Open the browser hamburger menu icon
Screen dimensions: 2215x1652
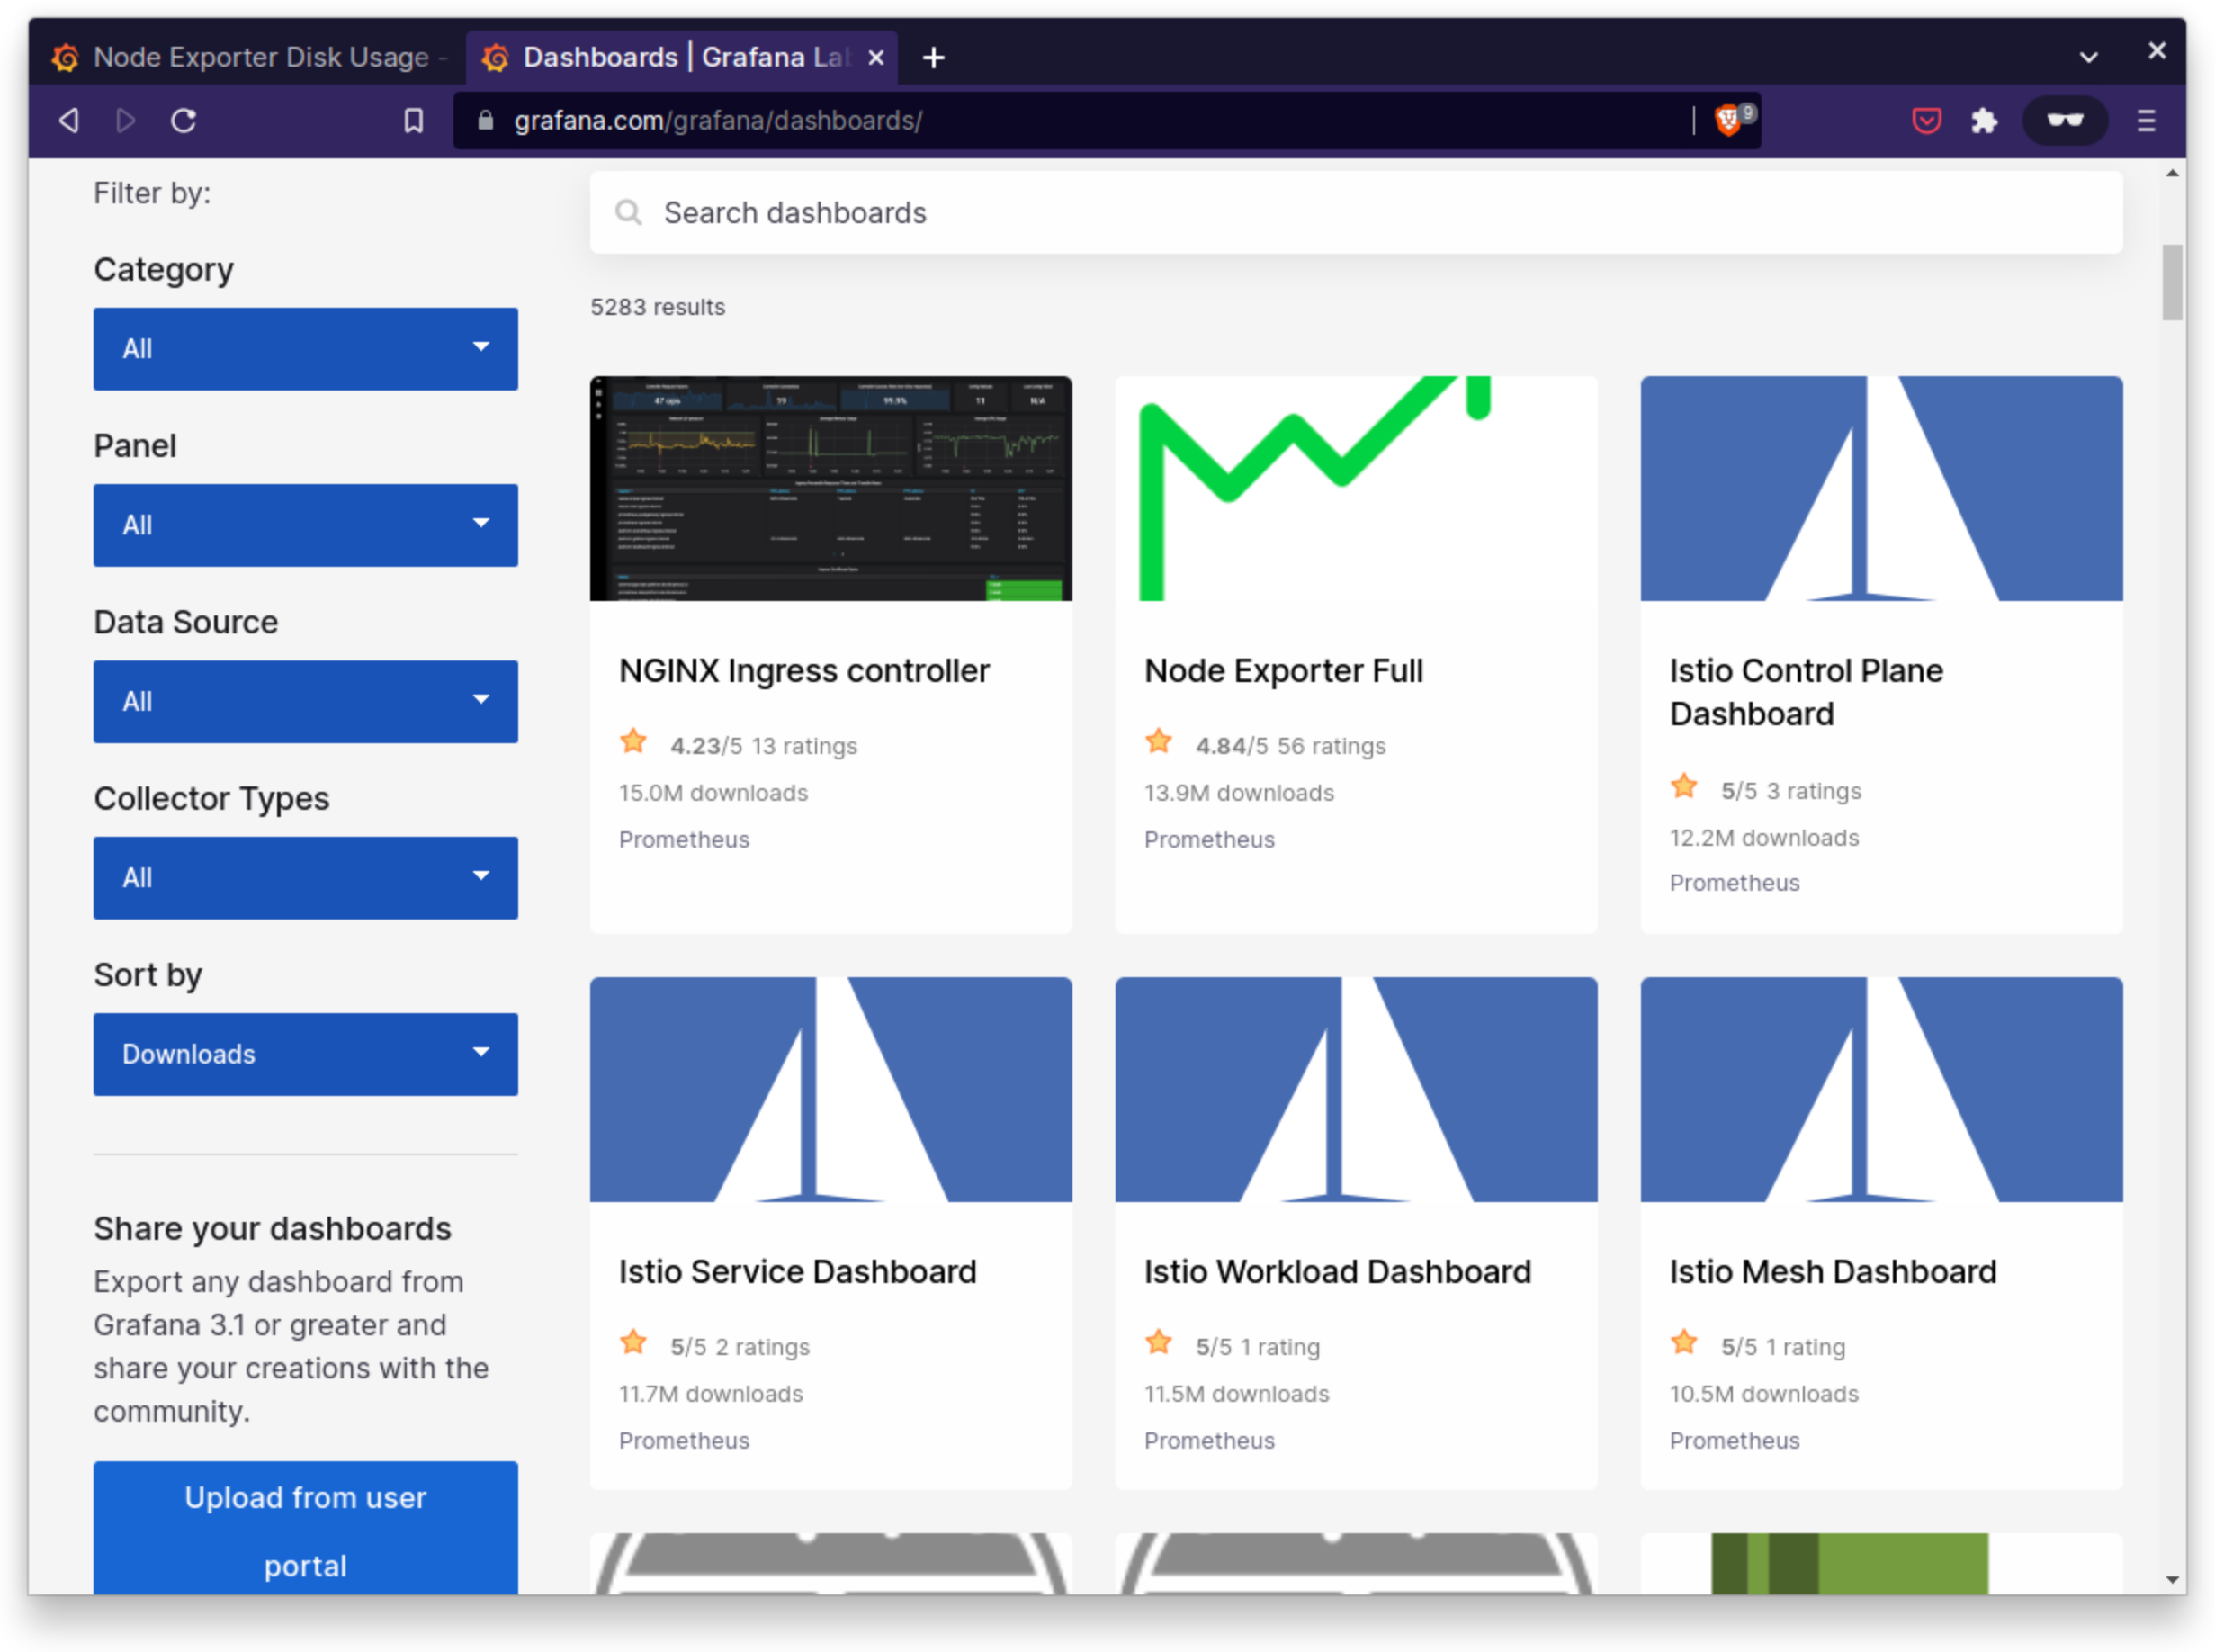tap(2146, 121)
